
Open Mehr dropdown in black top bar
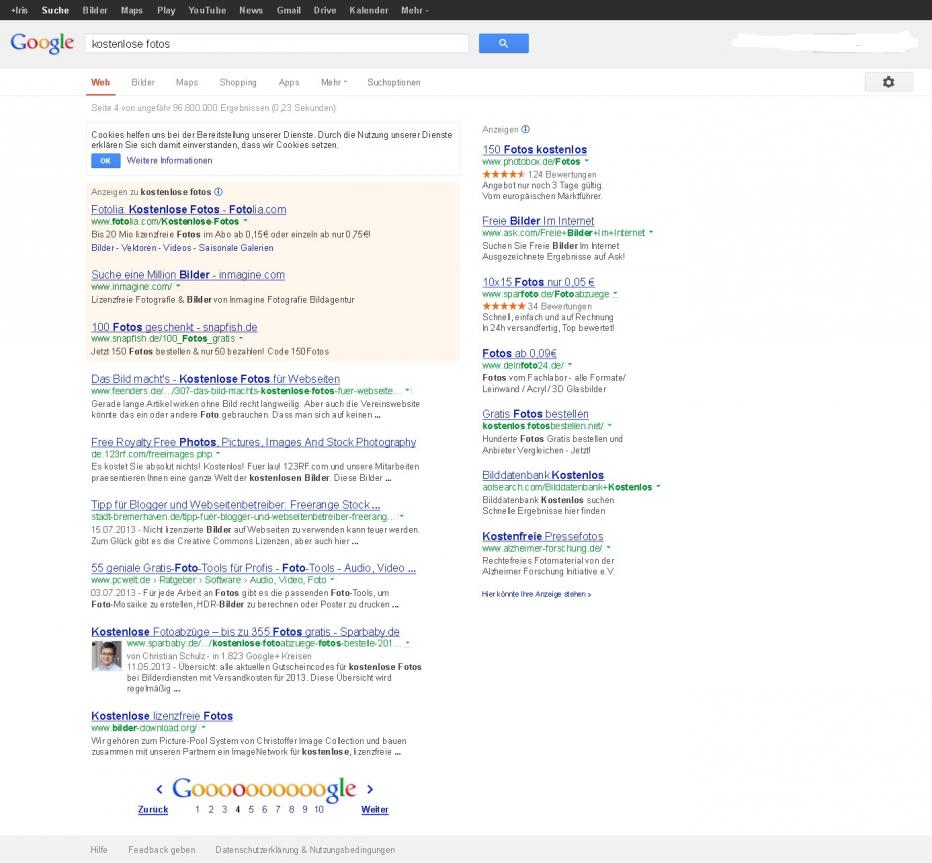tap(414, 10)
